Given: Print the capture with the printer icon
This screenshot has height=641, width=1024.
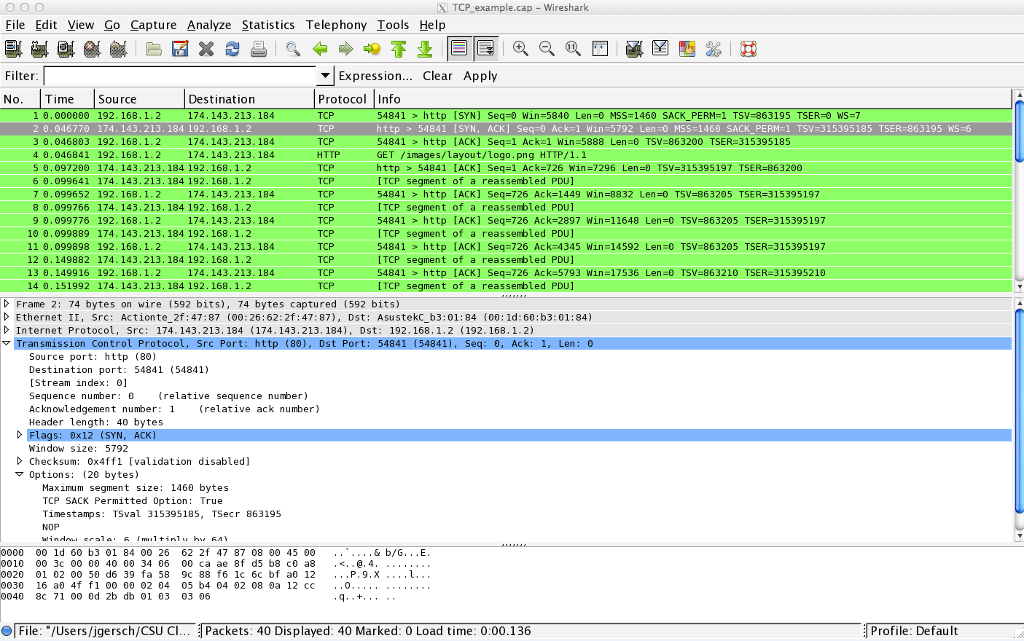Looking at the screenshot, I should [x=259, y=48].
